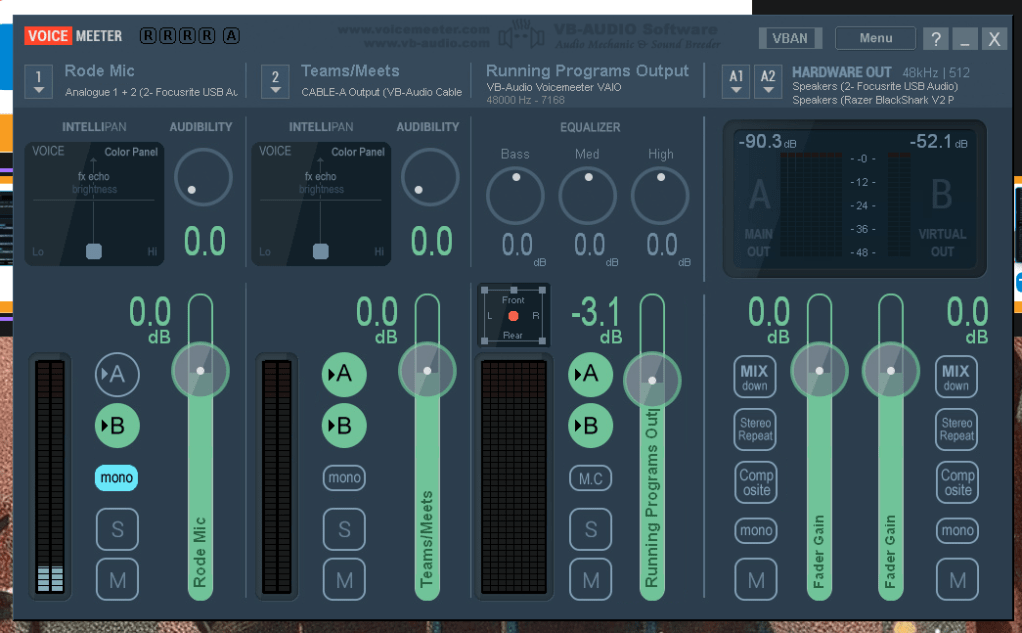Screen dimensions: 1022x633
Task: Toggle Teams/Meets routing to bus A
Action: click(x=344, y=374)
